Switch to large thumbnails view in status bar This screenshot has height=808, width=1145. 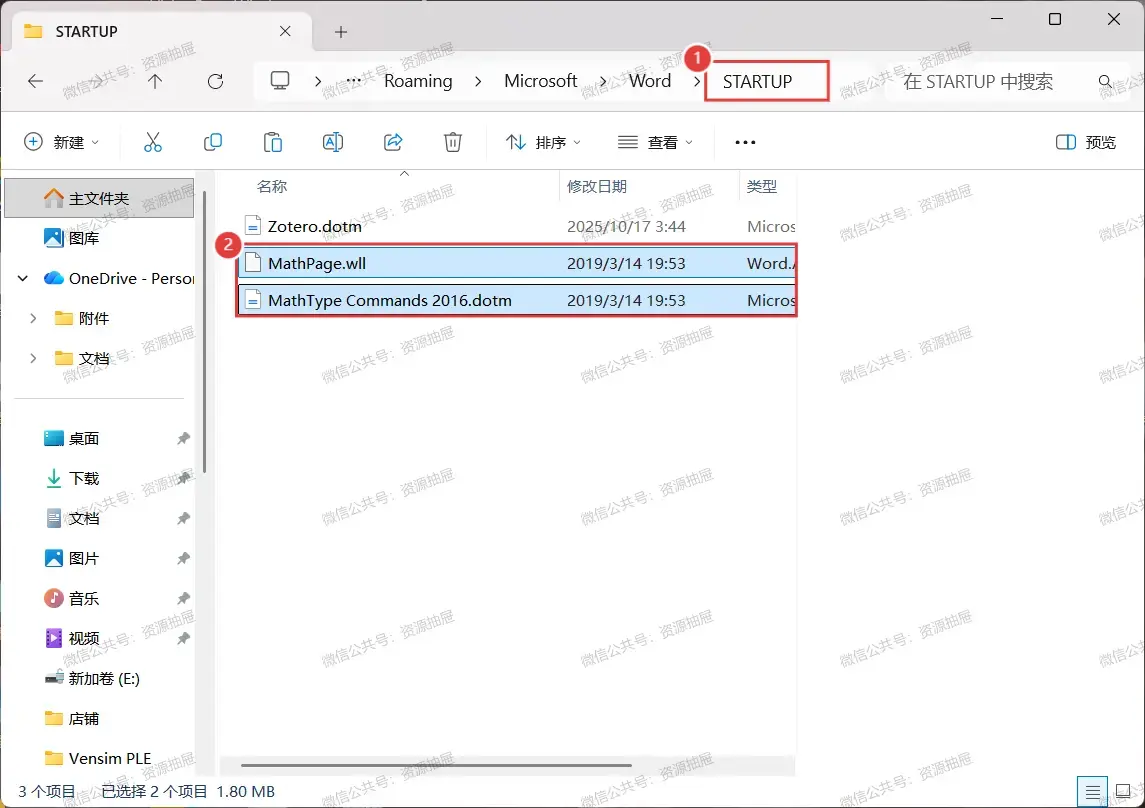1124,792
